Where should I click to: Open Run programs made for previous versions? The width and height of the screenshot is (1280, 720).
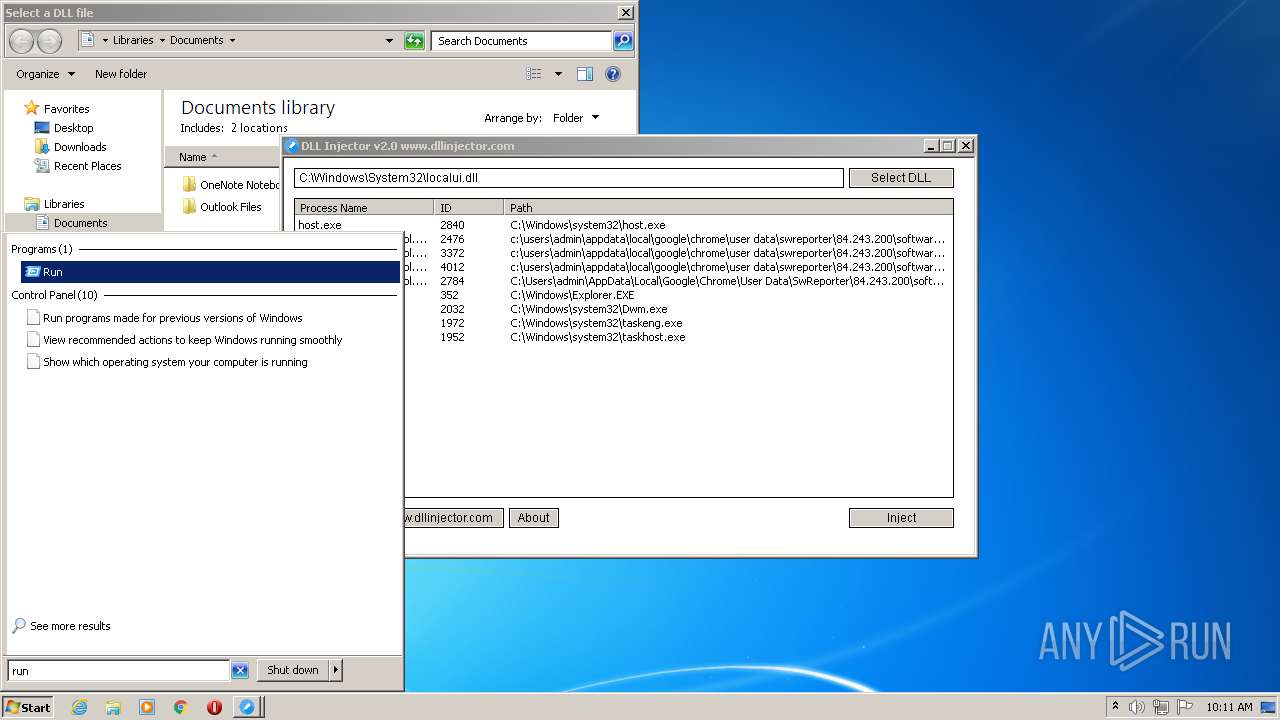coord(172,318)
